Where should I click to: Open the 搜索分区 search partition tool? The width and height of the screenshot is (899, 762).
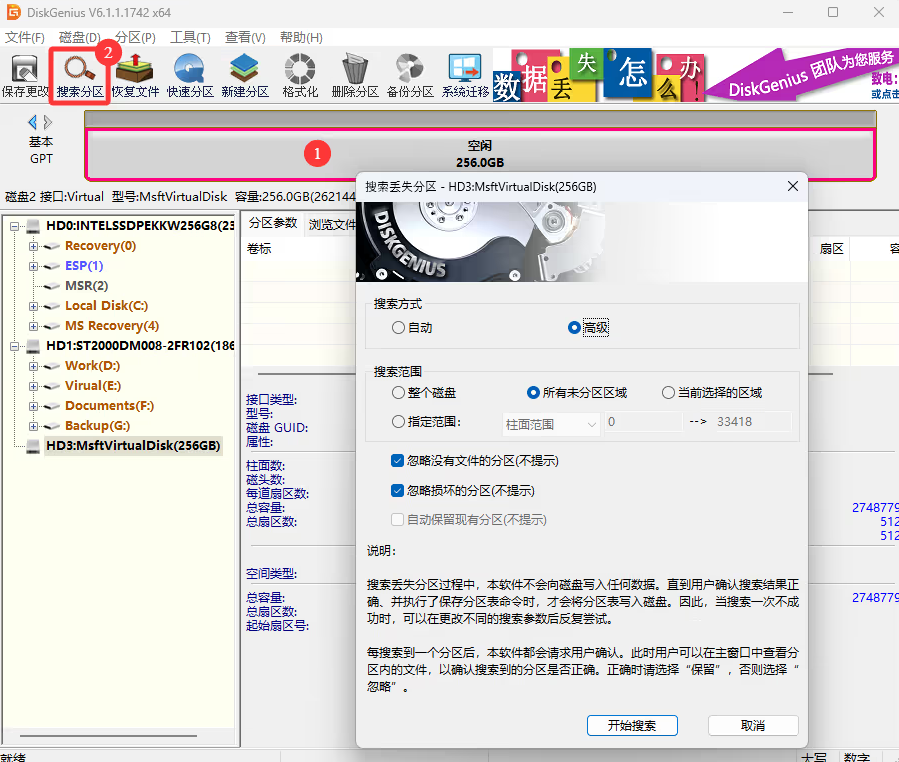tap(80, 76)
